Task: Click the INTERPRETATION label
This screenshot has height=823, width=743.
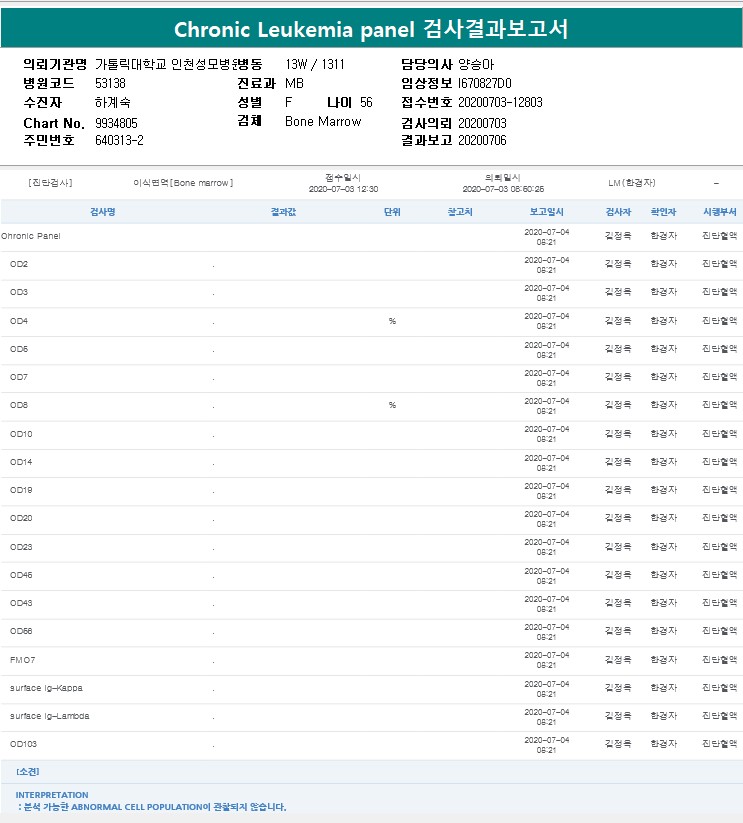Action: (52, 795)
